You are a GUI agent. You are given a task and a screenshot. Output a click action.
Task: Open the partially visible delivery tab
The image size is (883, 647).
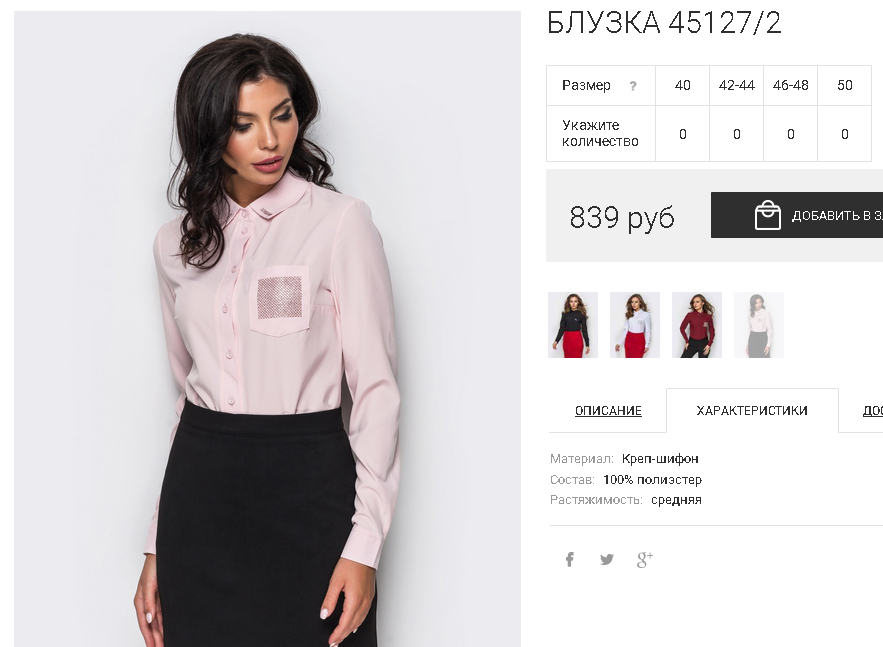click(x=872, y=410)
